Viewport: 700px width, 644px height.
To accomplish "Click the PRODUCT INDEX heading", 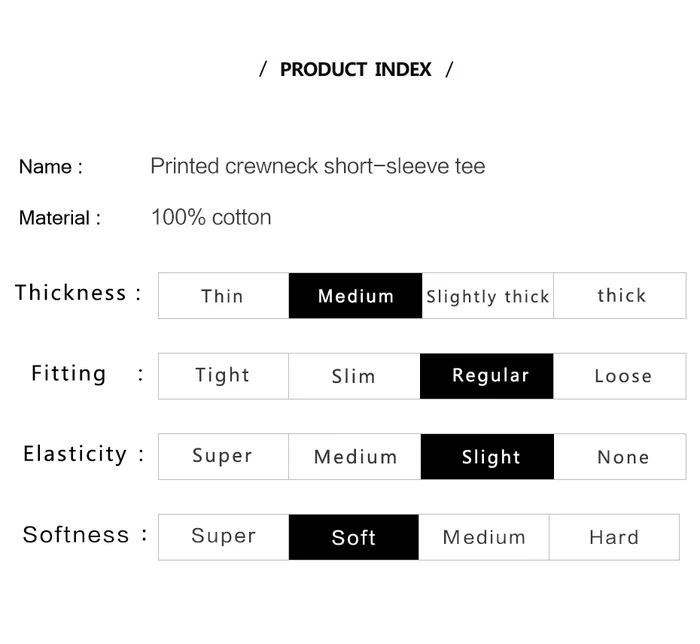I will click(355, 70).
